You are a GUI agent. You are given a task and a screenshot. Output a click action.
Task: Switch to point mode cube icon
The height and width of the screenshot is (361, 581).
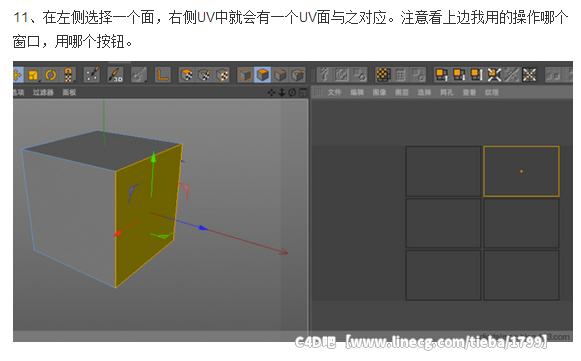[298, 75]
